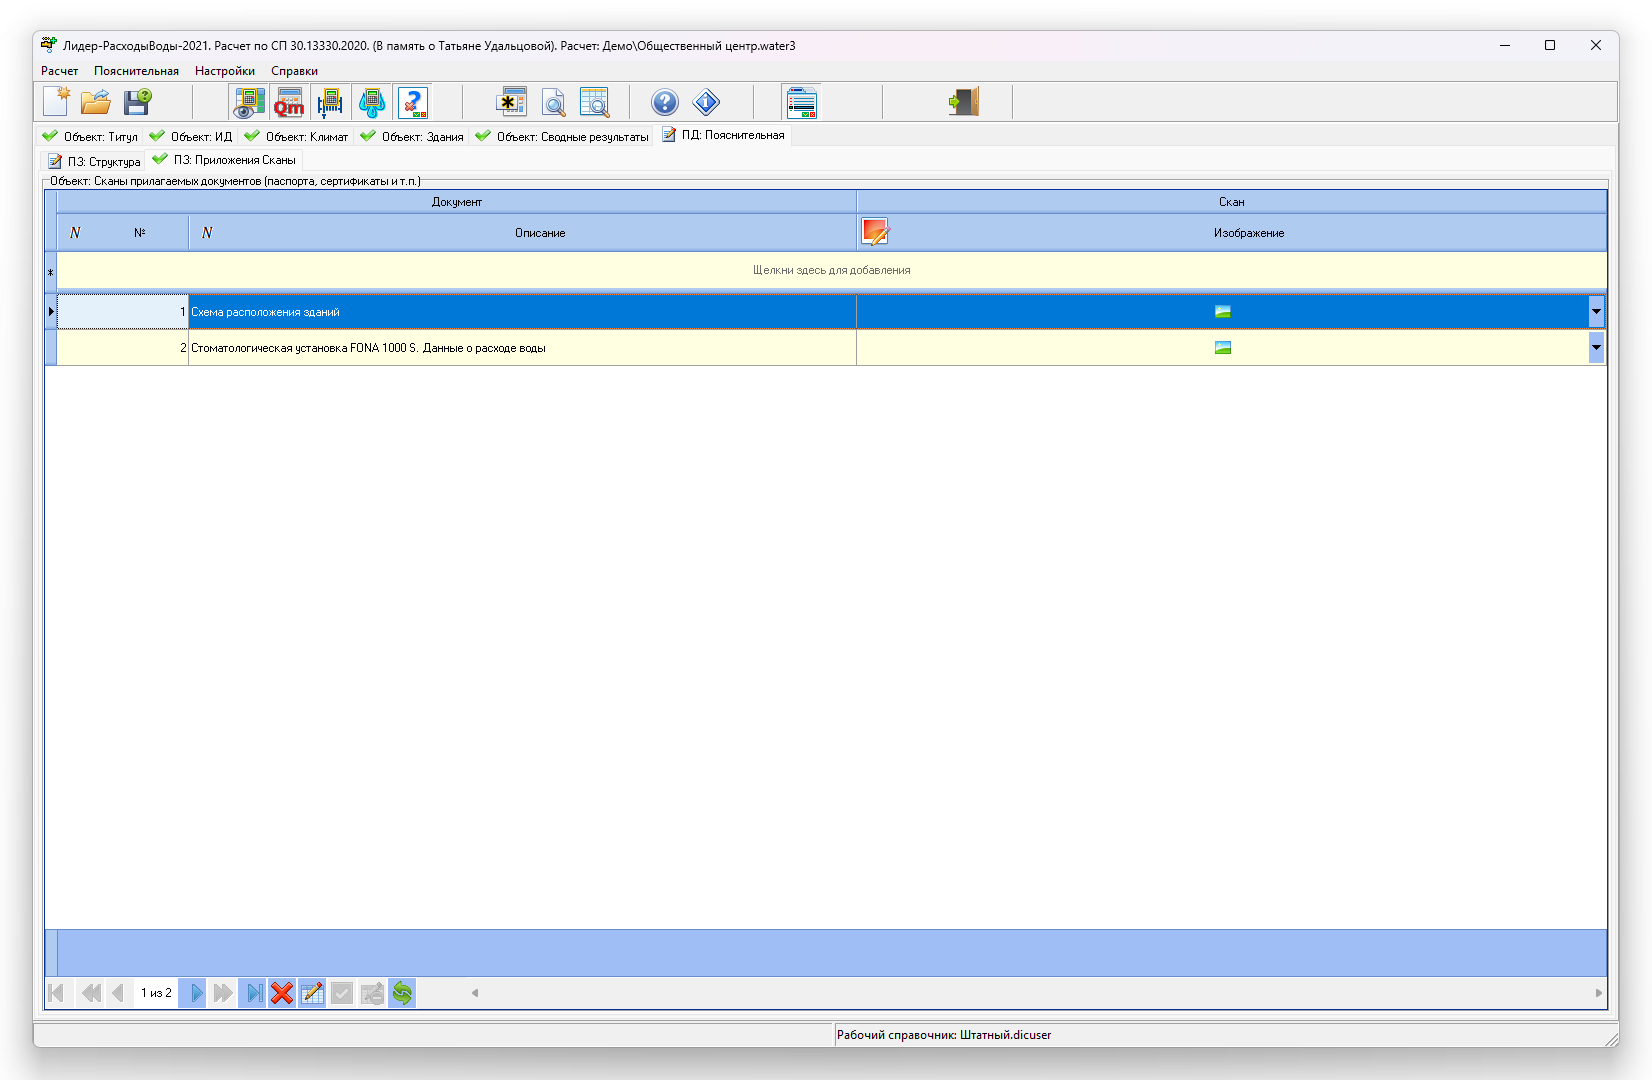Click the list window toolbar icon
The image size is (1652, 1080).
click(x=802, y=102)
